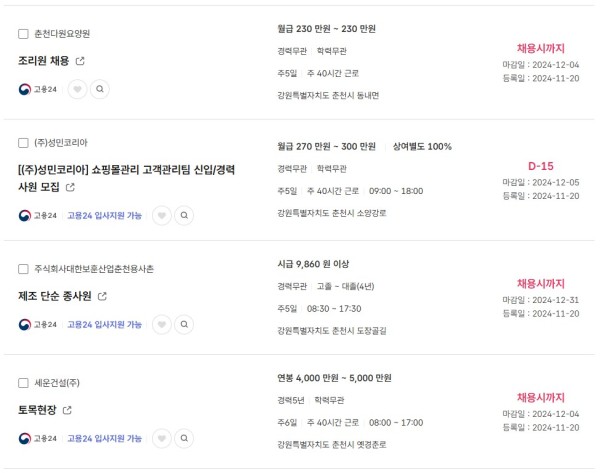Click 고용24 입사지원 가능 on 성민코리아 listing
The image size is (600, 473).
(x=104, y=215)
